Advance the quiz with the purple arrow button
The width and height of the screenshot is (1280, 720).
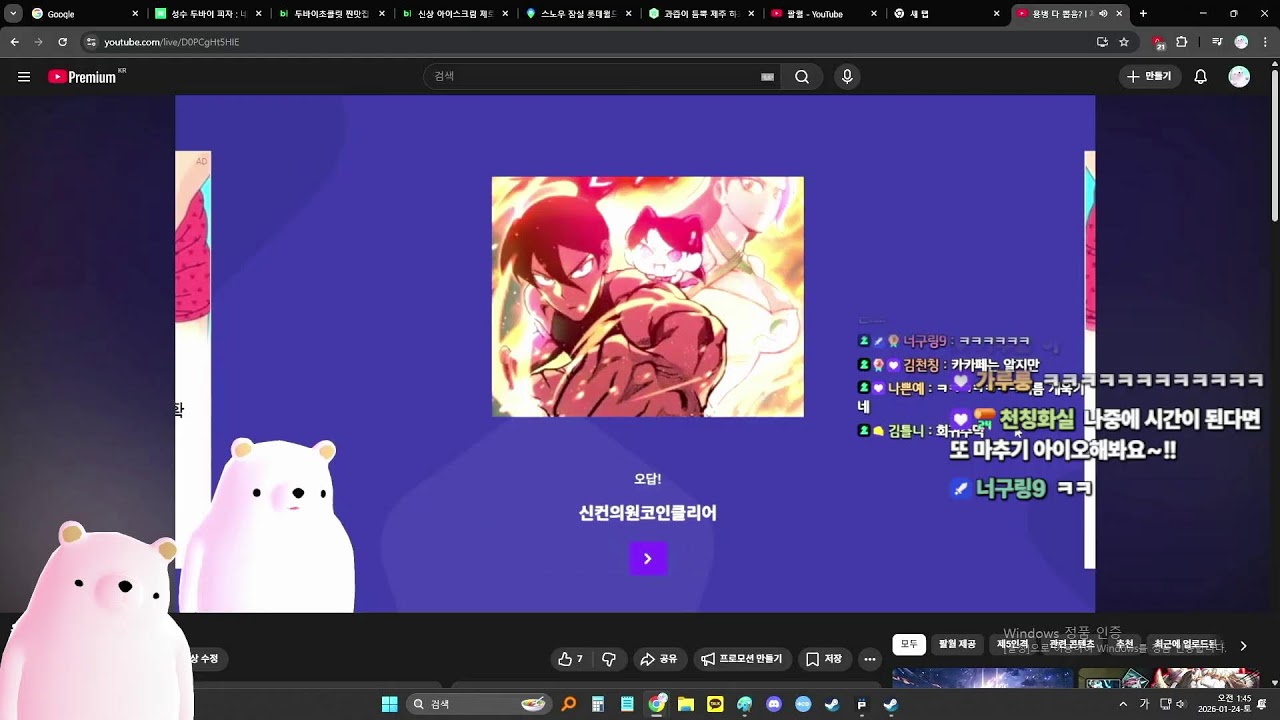coord(648,559)
